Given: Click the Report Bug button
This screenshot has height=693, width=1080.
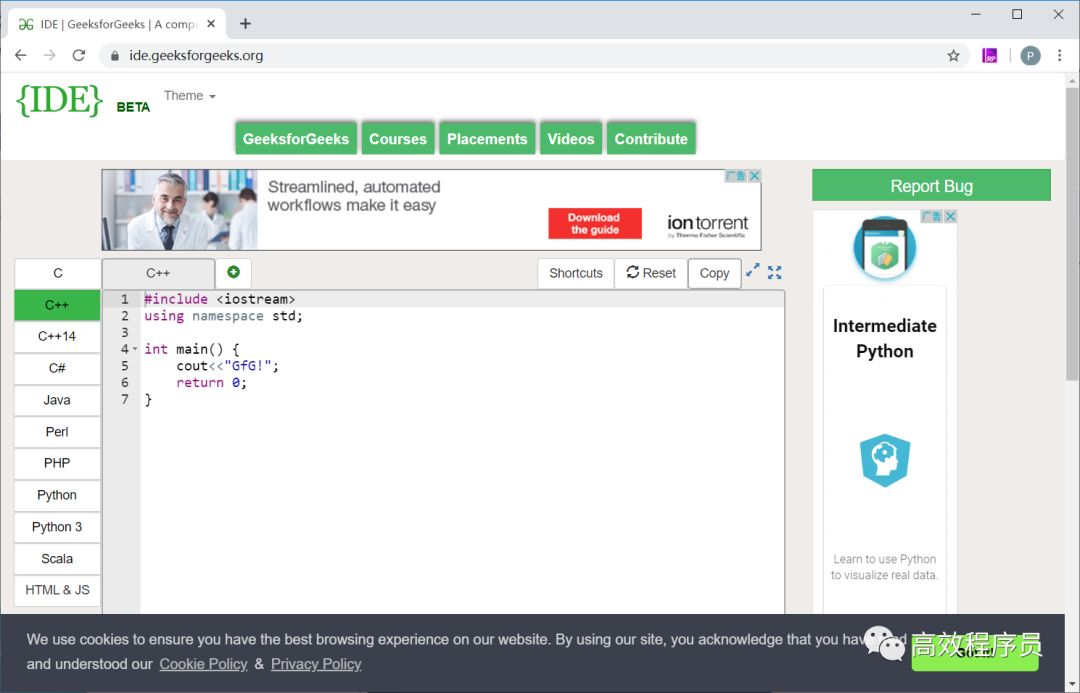Looking at the screenshot, I should click(931, 185).
